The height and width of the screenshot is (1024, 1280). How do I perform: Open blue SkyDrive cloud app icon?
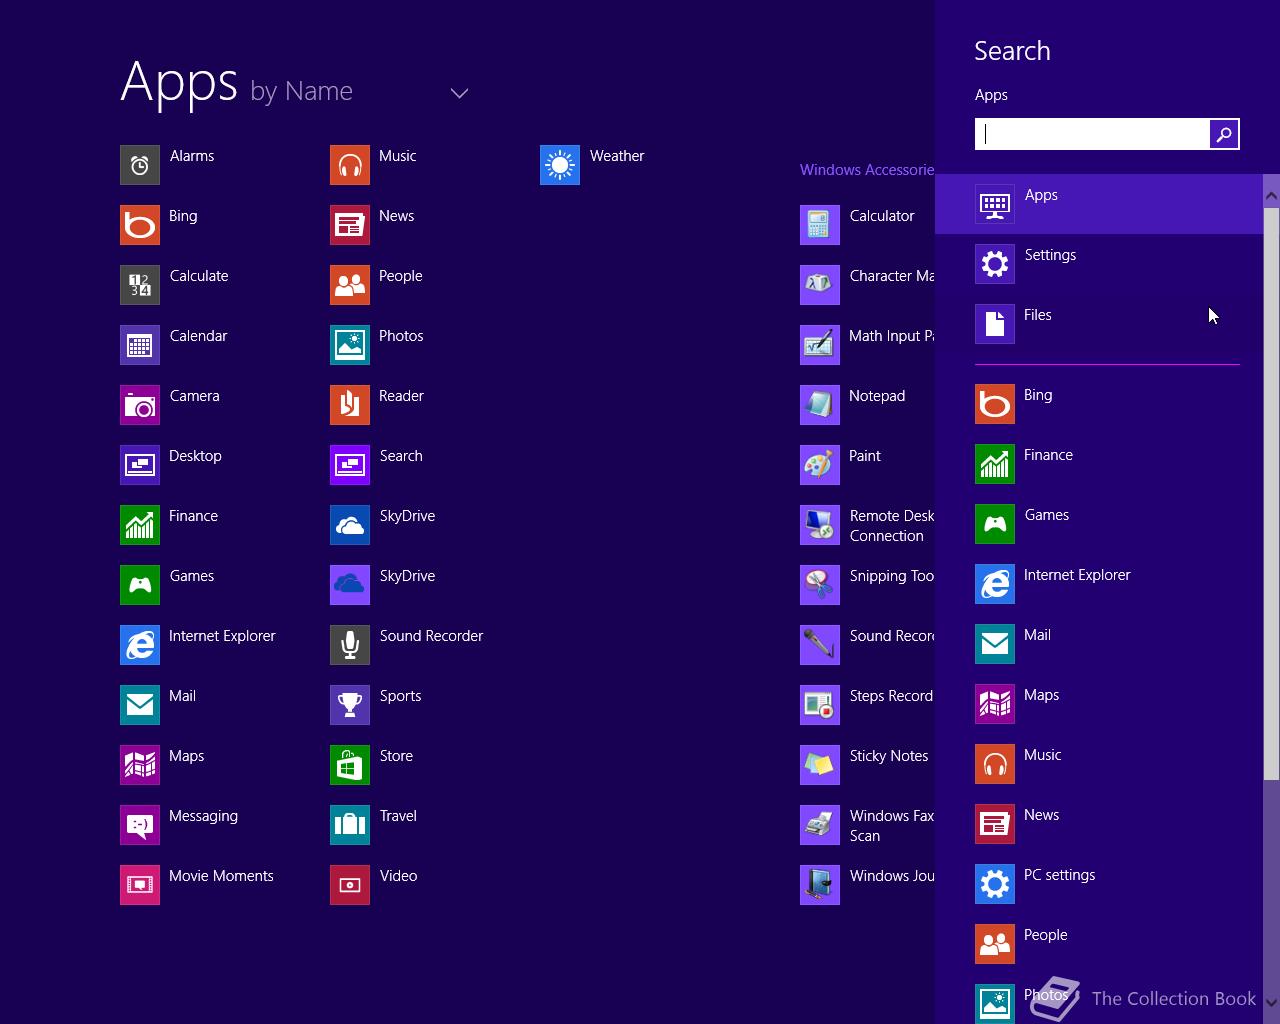coord(350,525)
